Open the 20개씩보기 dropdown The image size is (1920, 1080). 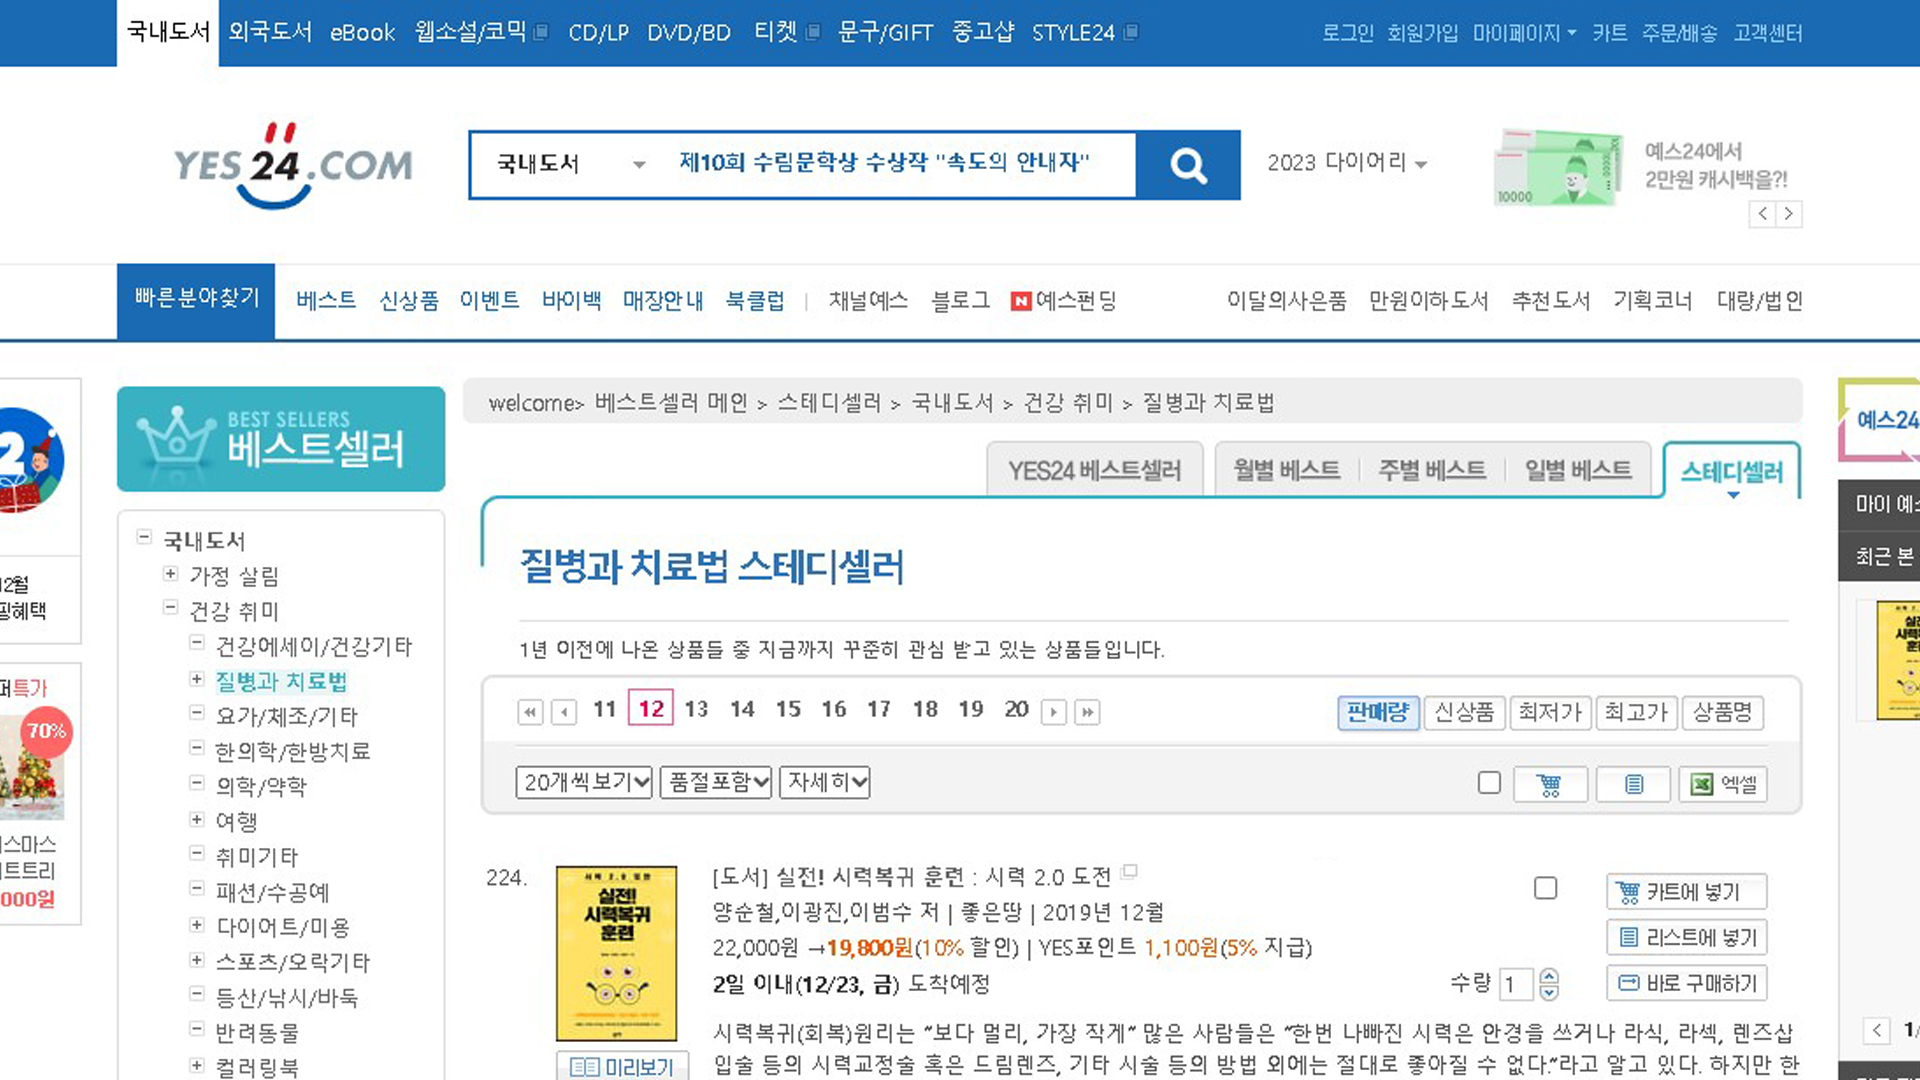[x=585, y=782]
